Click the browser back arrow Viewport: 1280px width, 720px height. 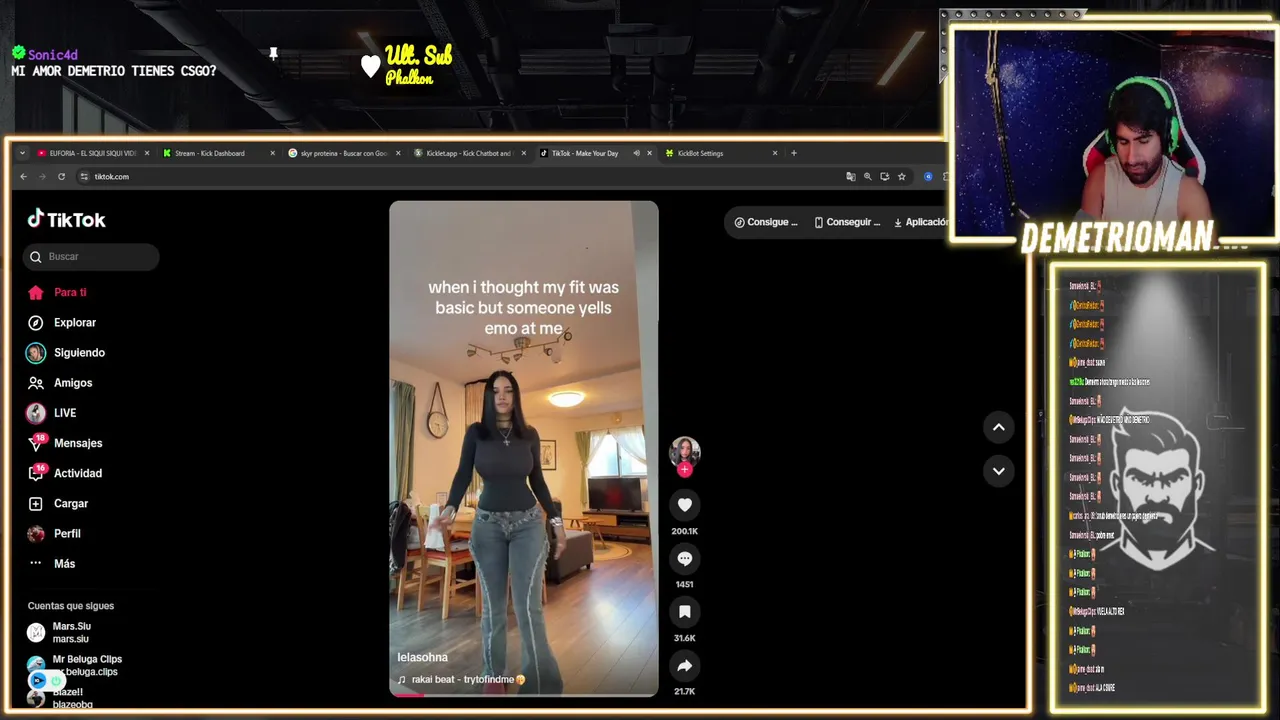(x=23, y=176)
